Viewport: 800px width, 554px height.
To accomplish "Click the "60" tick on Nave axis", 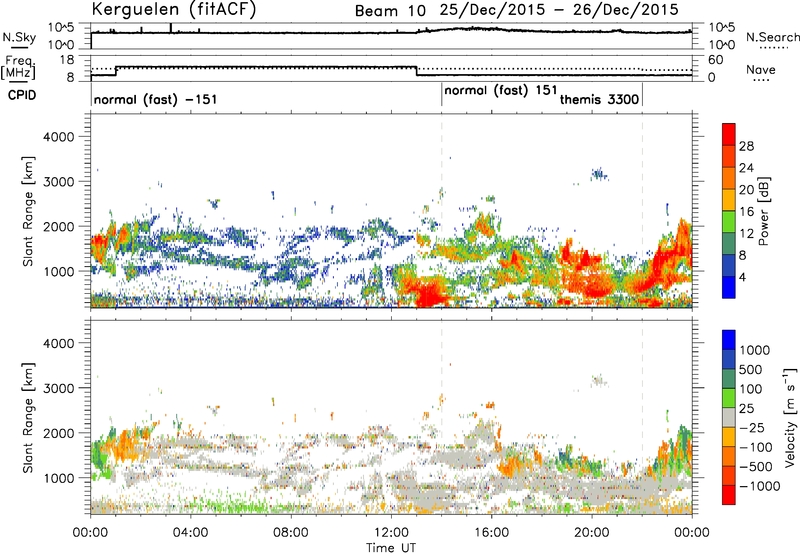I will pyautogui.click(x=716, y=60).
